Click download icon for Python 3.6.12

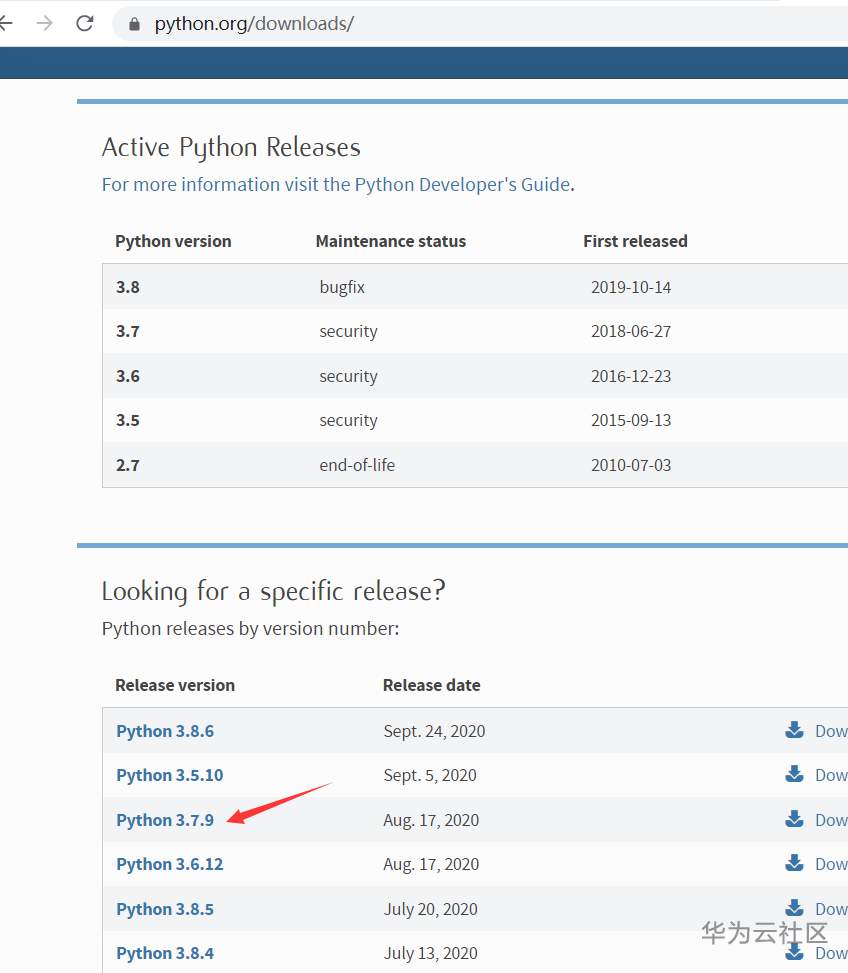tap(794, 863)
